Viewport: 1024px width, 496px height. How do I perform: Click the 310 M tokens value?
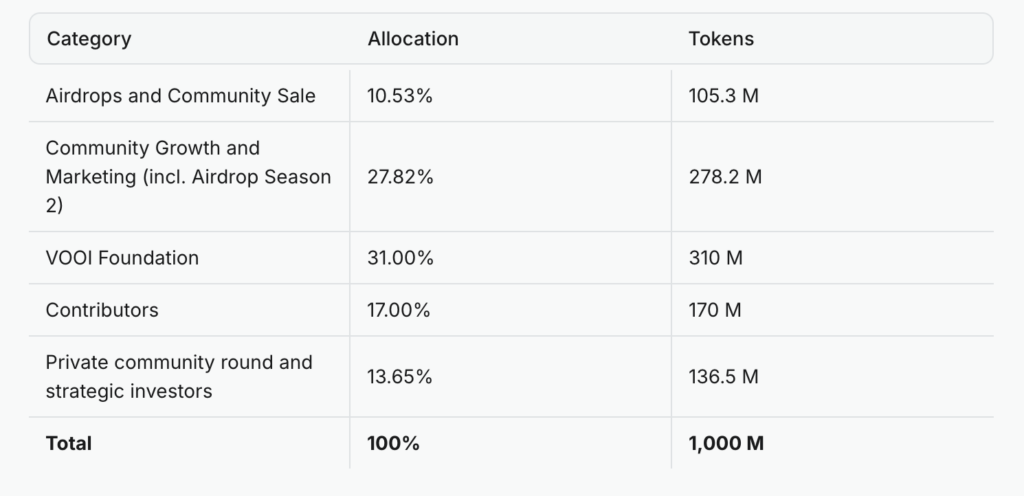tap(715, 258)
